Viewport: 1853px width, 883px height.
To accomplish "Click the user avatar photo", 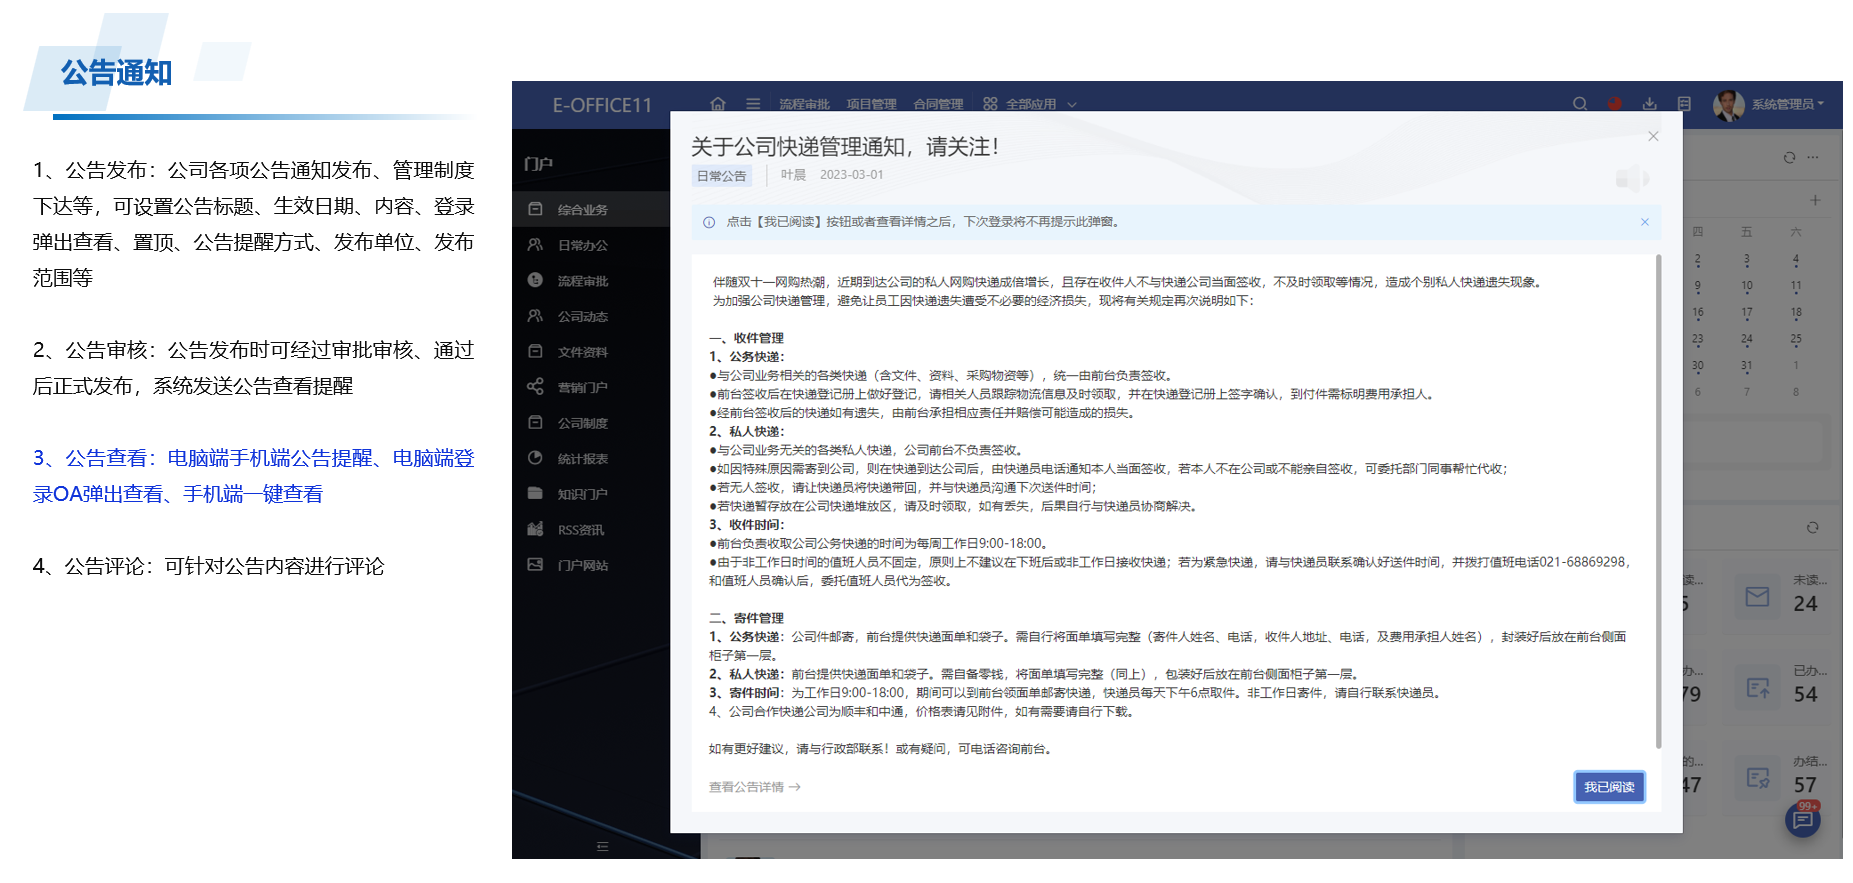I will click(1729, 105).
